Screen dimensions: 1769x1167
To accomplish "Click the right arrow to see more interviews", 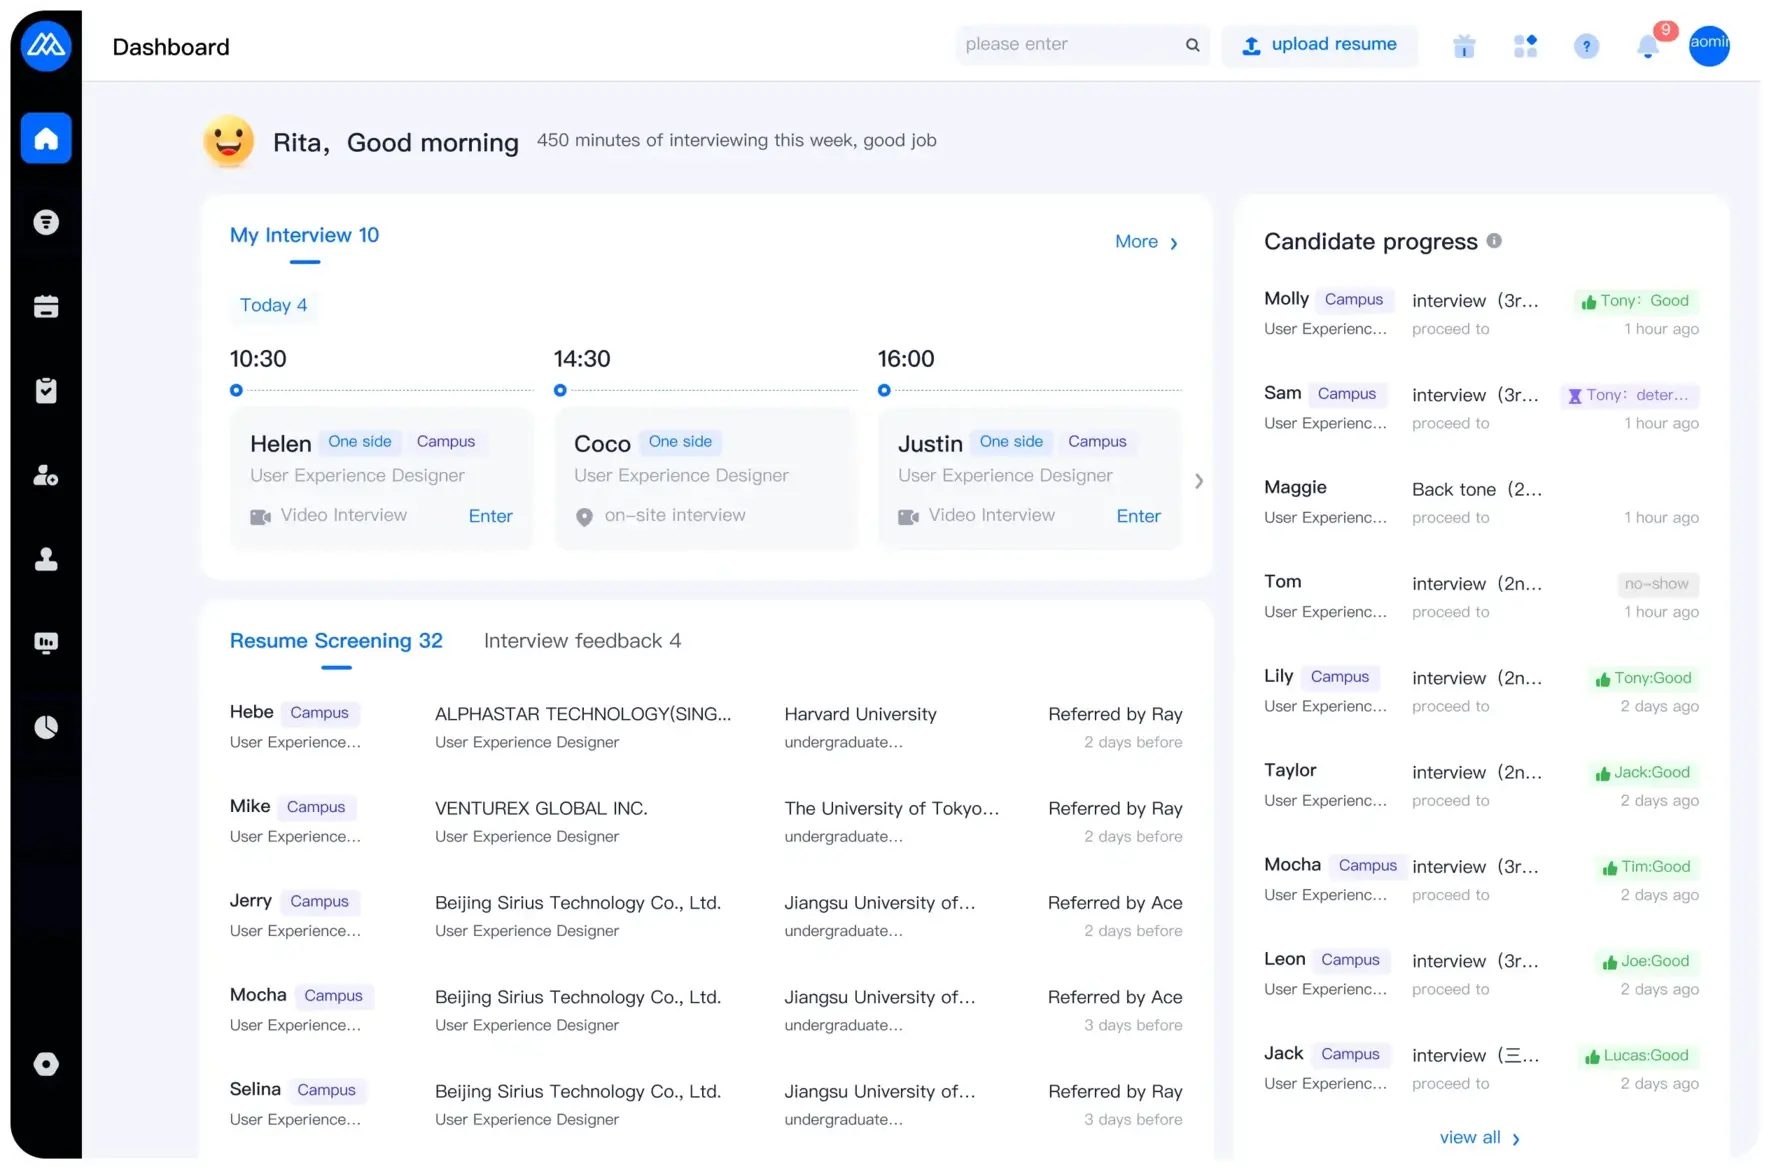I will [x=1198, y=481].
